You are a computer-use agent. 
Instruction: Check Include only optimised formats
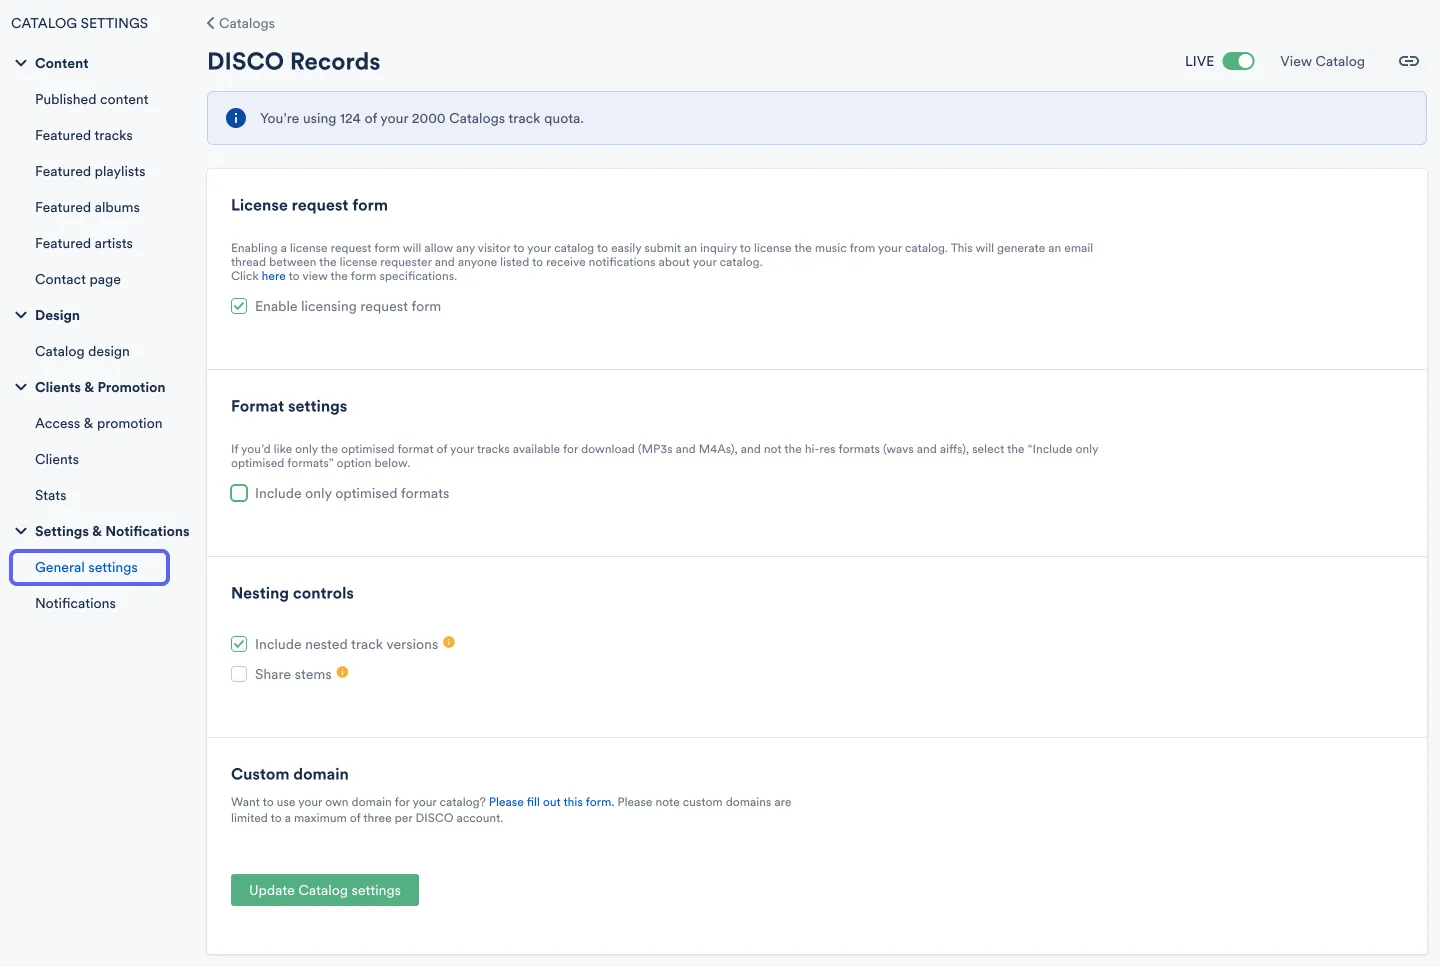239,493
